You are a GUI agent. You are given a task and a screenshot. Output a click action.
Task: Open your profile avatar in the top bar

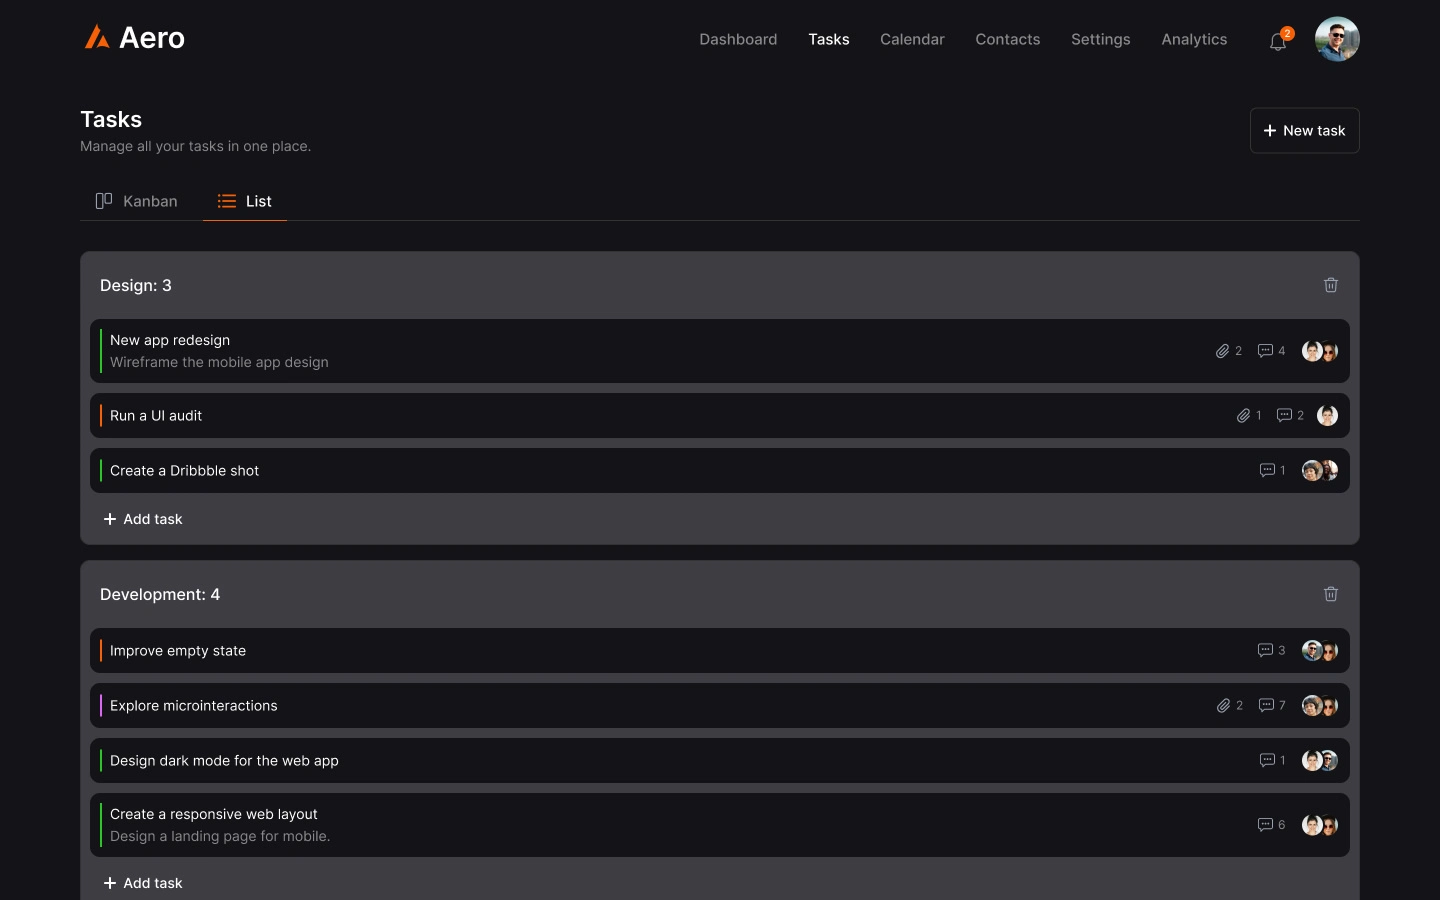(x=1336, y=39)
